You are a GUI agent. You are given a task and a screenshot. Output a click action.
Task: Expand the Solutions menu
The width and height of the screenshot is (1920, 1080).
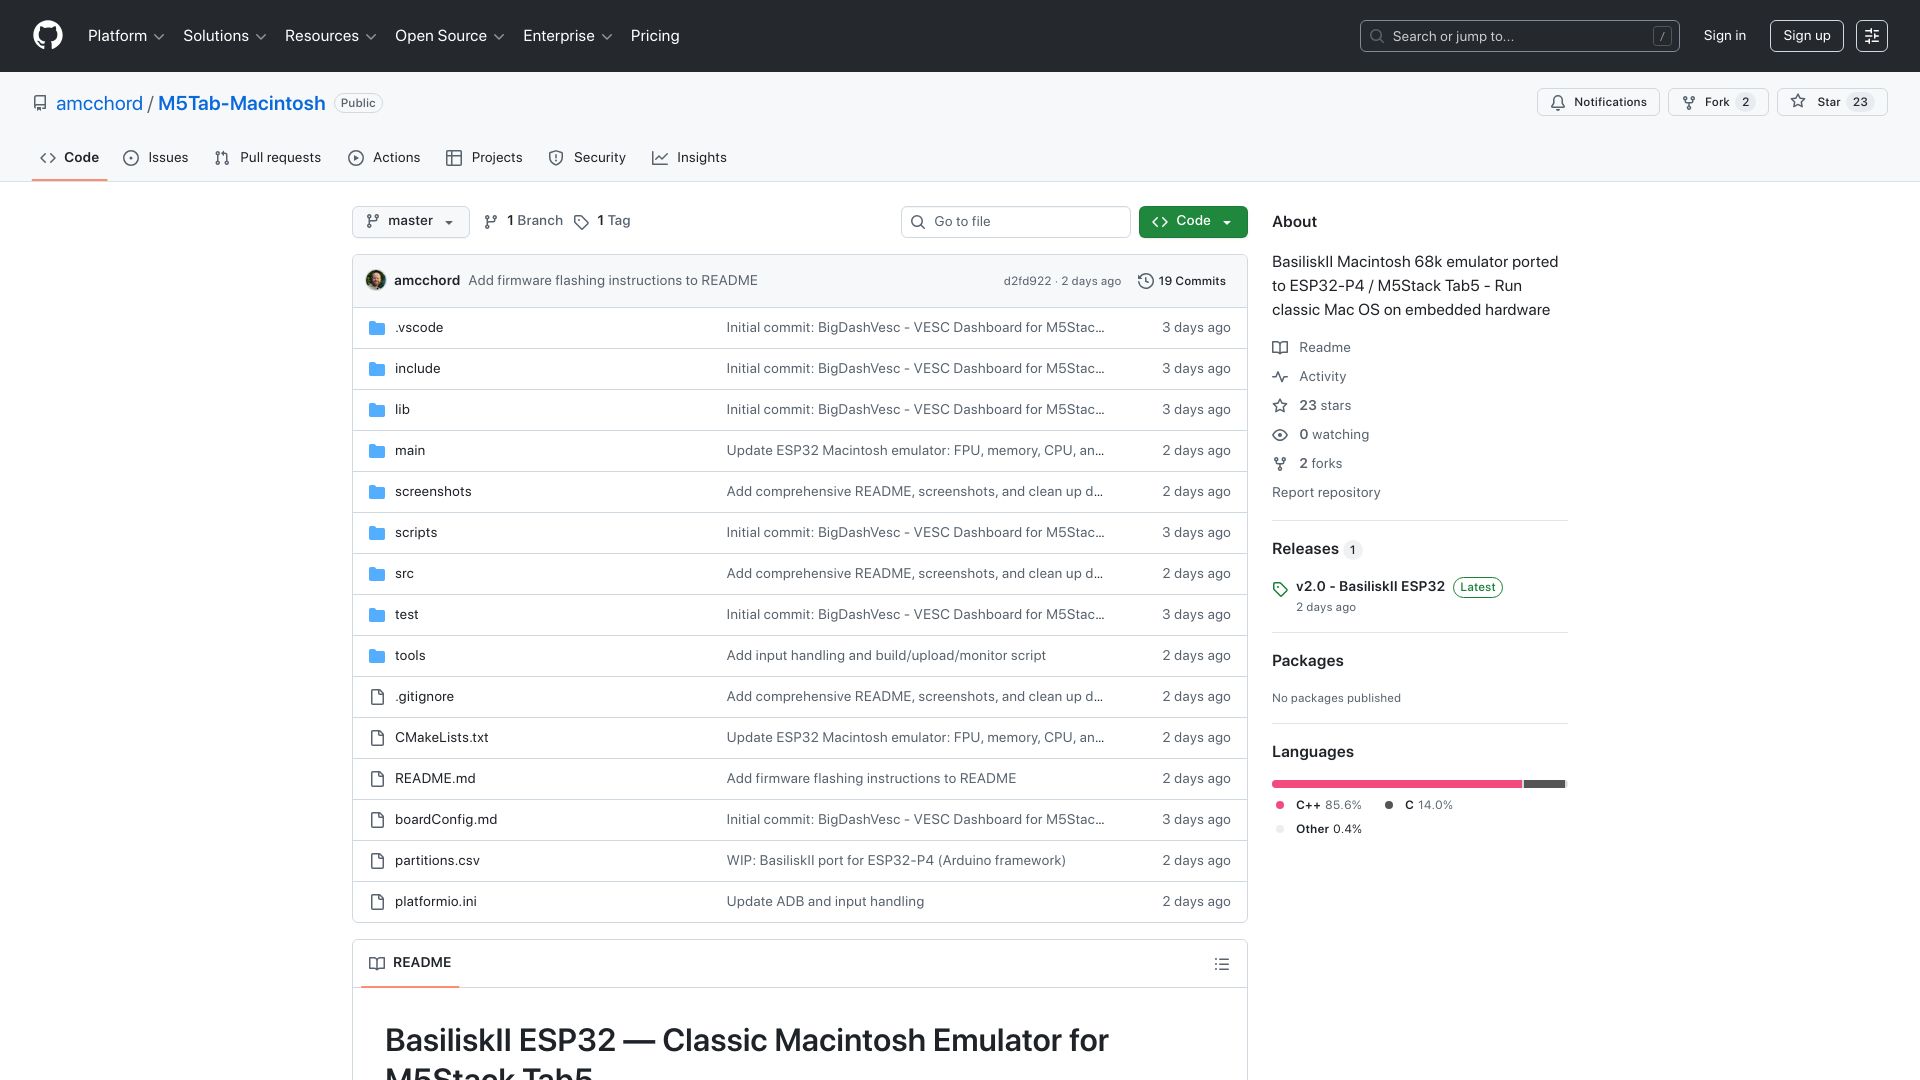tap(225, 36)
